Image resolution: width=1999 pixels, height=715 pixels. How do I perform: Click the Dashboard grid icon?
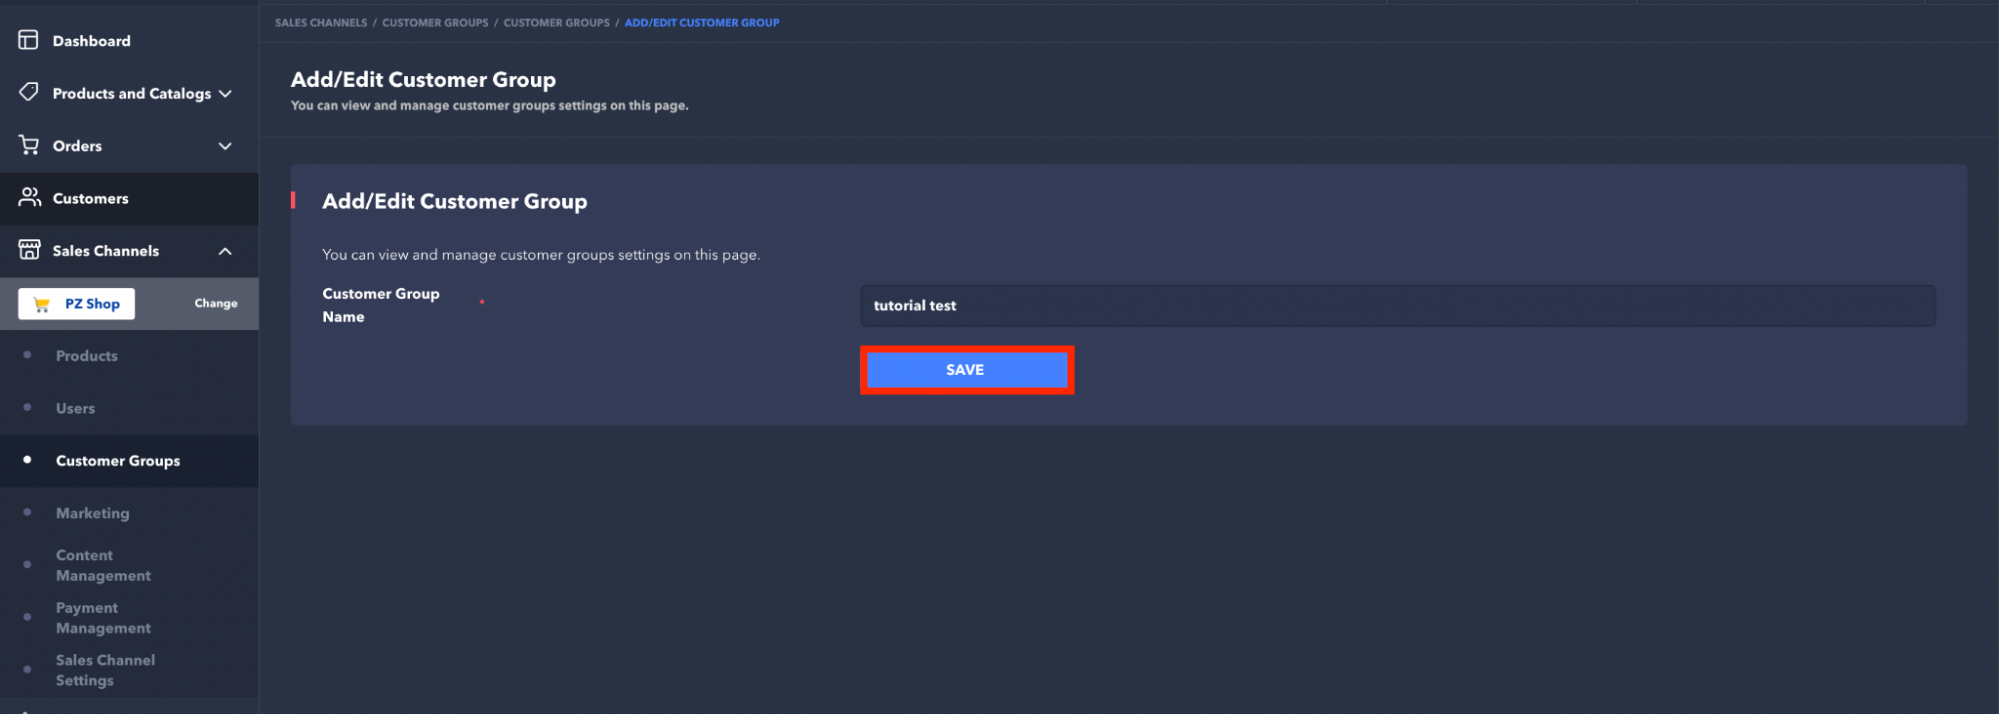coord(28,40)
